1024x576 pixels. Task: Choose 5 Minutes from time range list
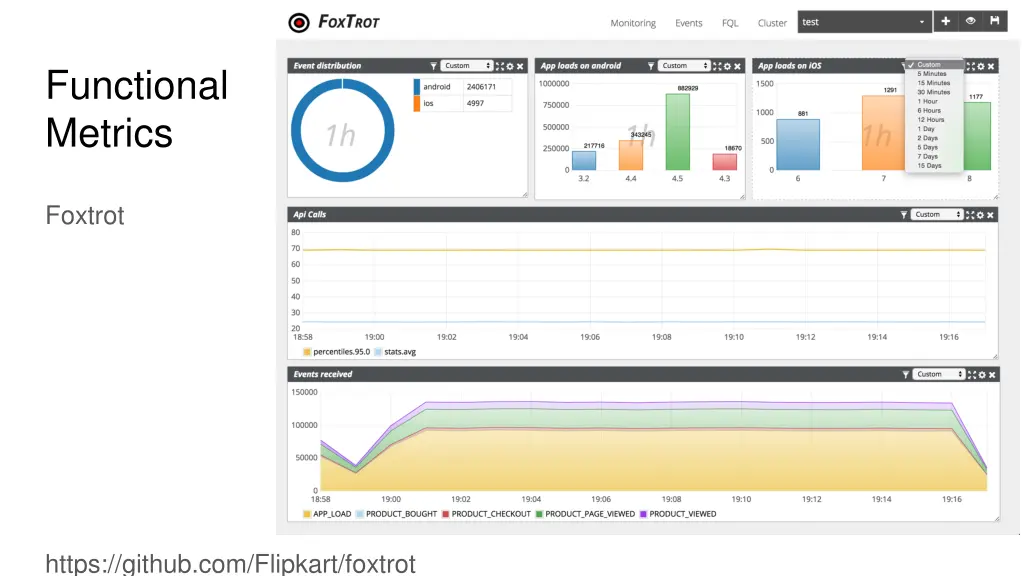[x=935, y=74]
